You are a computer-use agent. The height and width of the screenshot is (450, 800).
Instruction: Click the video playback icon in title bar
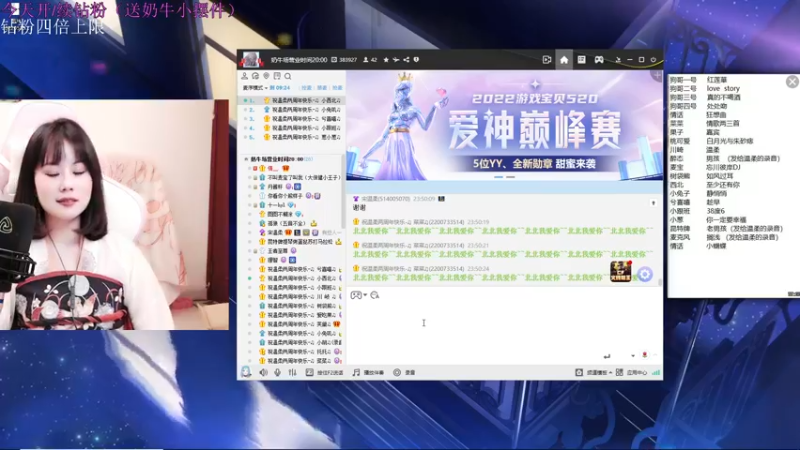546,60
